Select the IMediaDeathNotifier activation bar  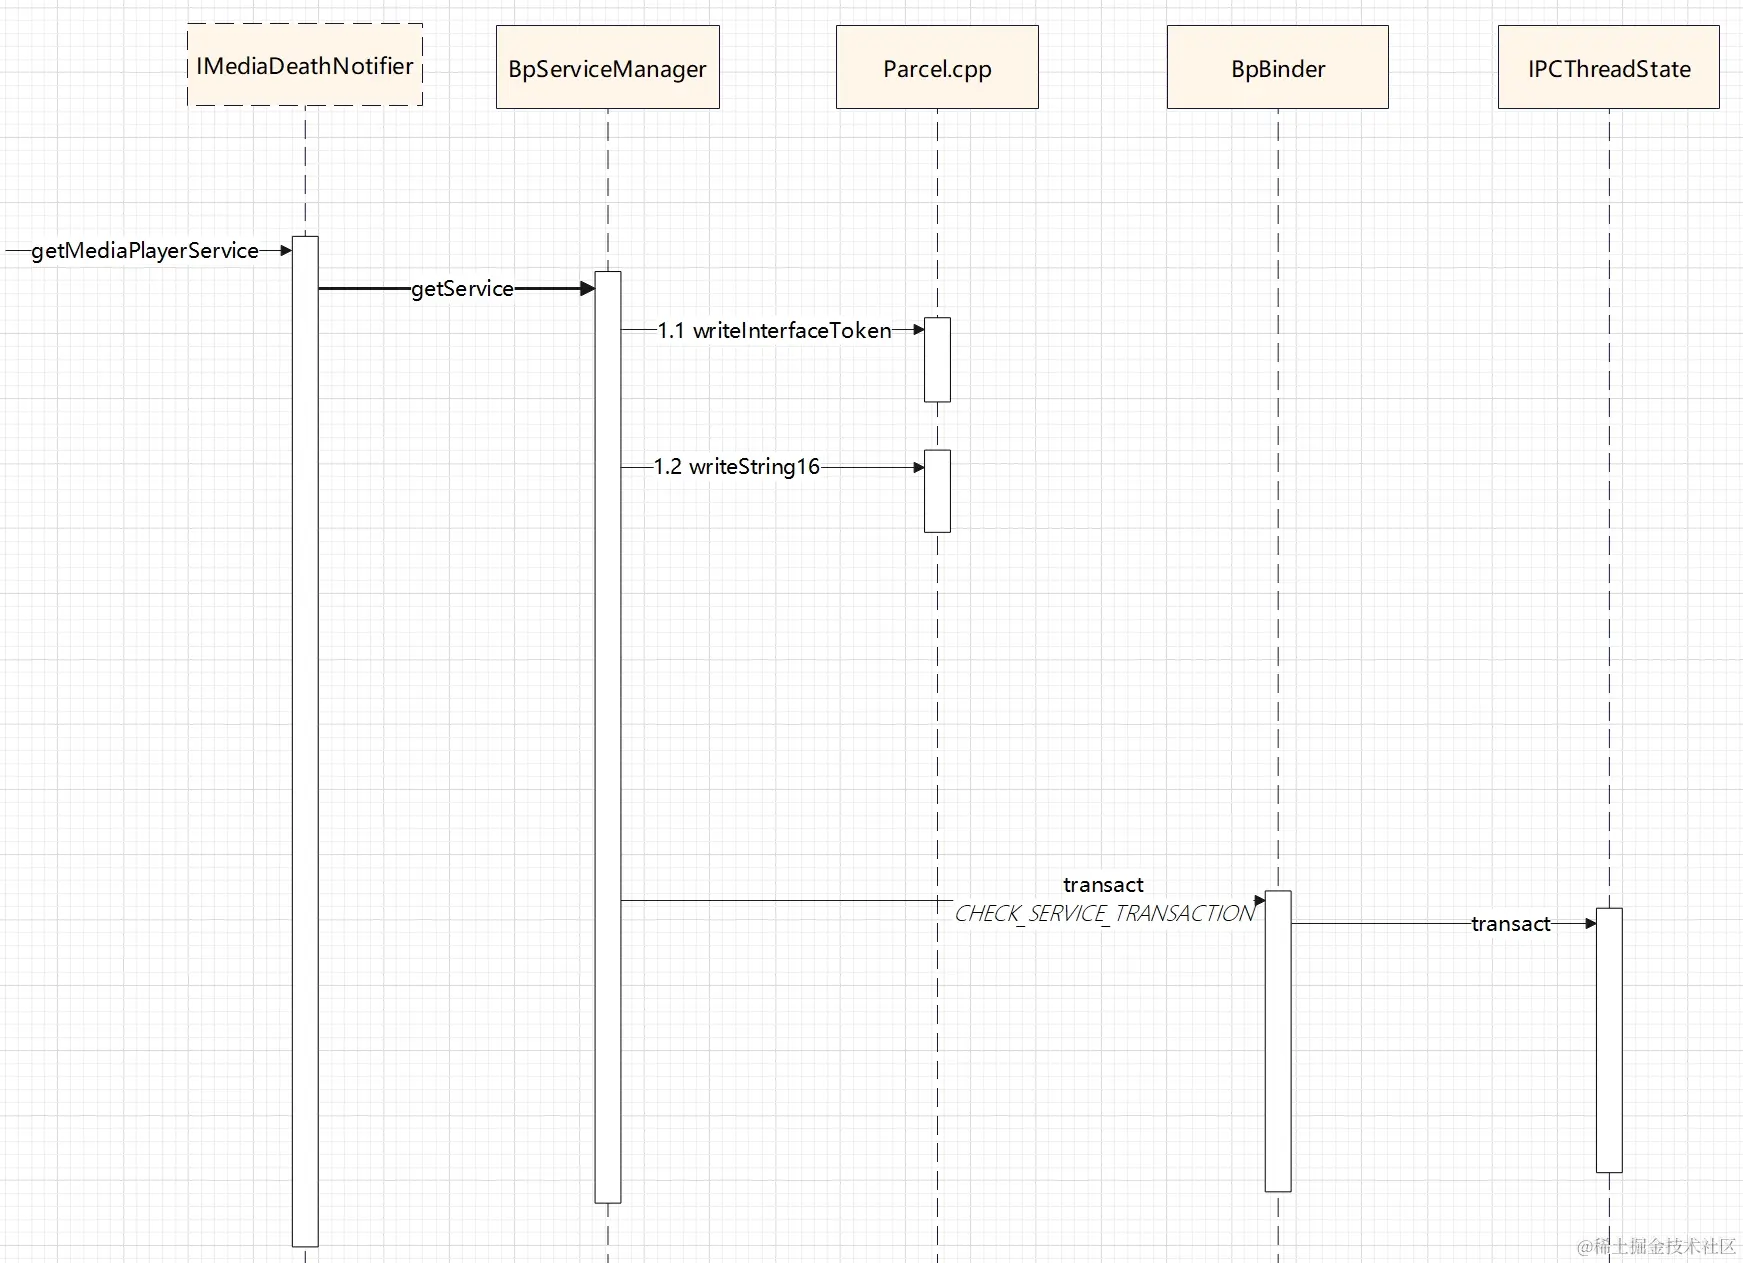305,741
